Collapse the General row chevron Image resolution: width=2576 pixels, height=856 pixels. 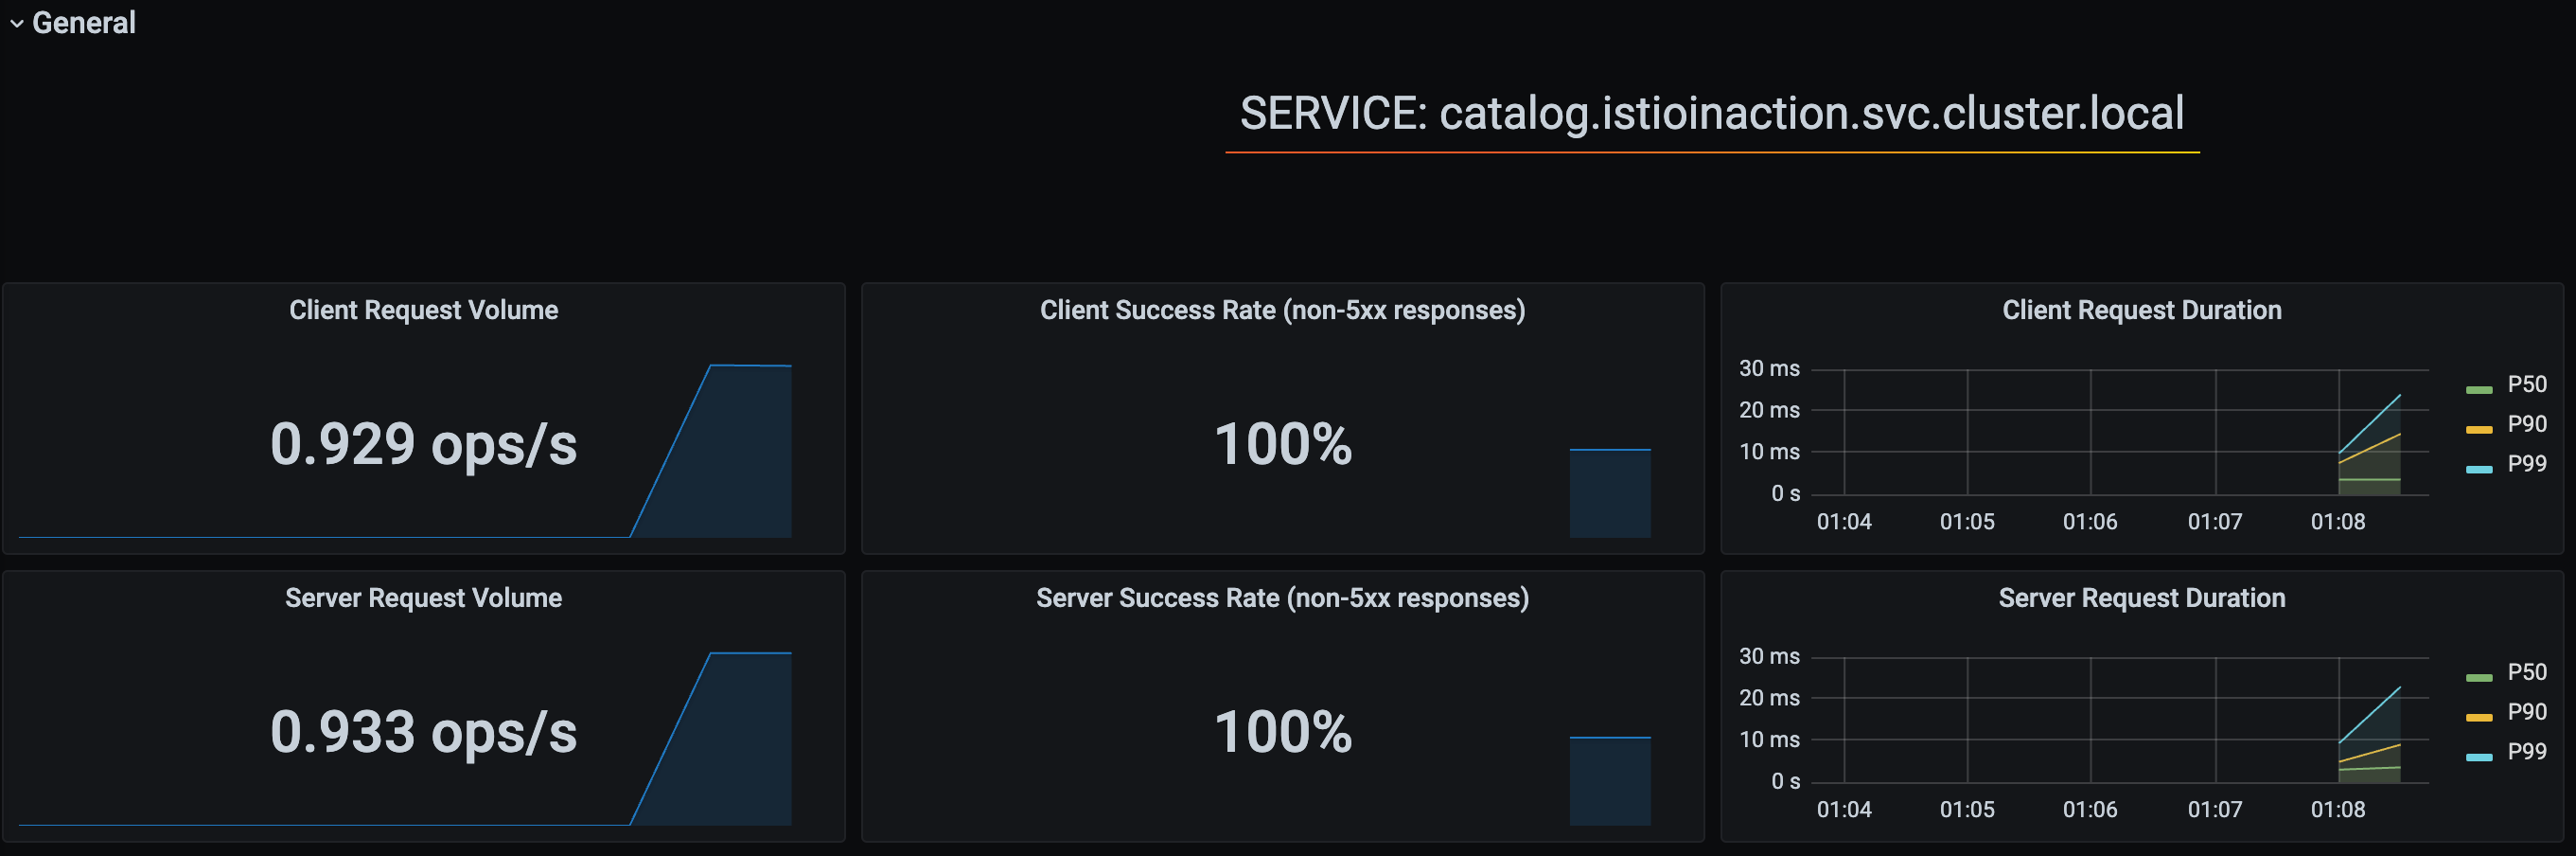[x=16, y=24]
